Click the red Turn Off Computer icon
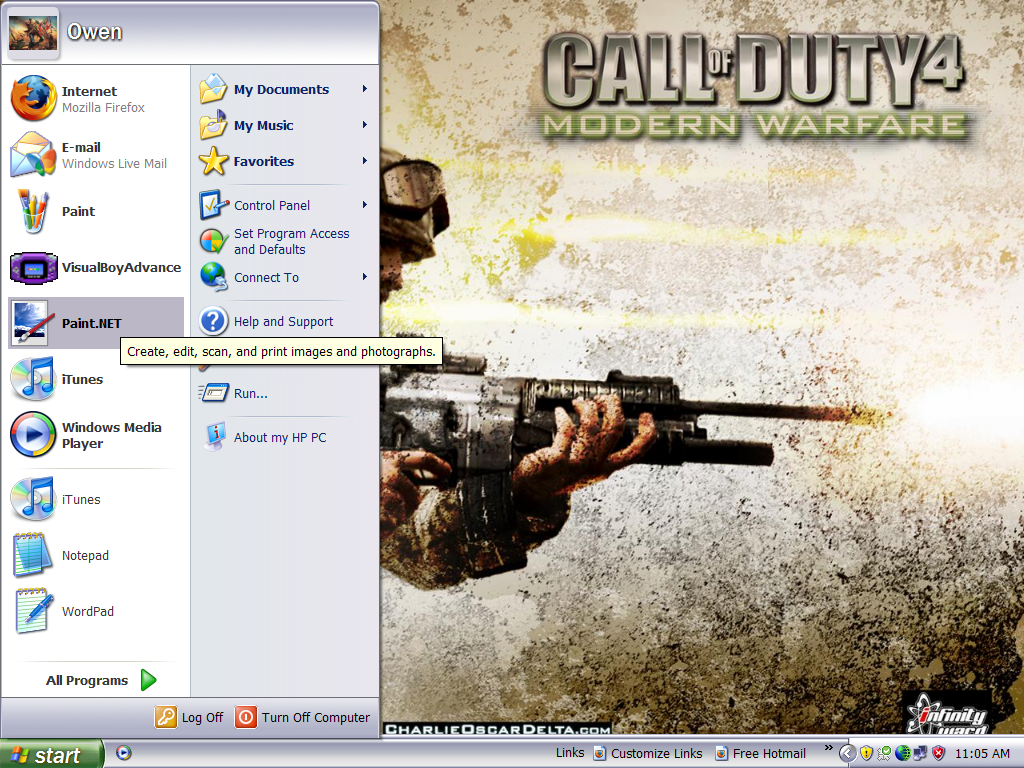Image resolution: width=1024 pixels, height=768 pixels. point(246,717)
